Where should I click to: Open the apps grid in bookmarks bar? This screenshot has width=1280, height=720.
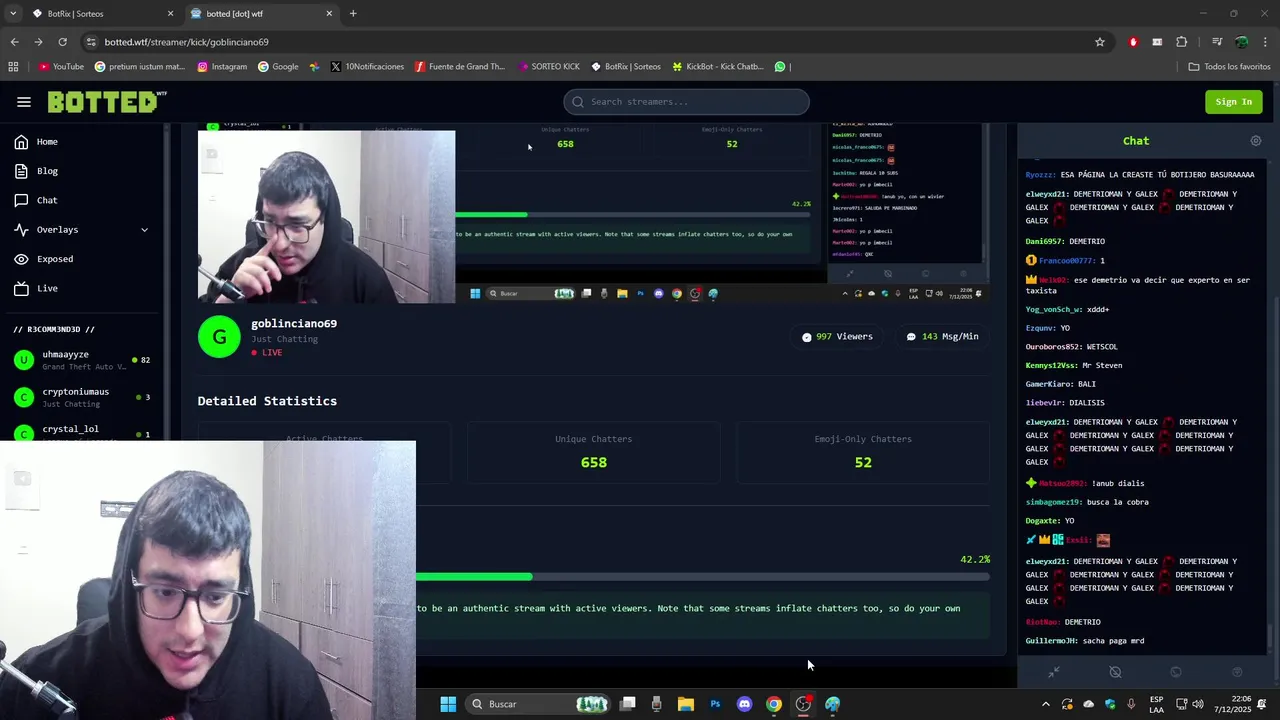pyautogui.click(x=13, y=67)
